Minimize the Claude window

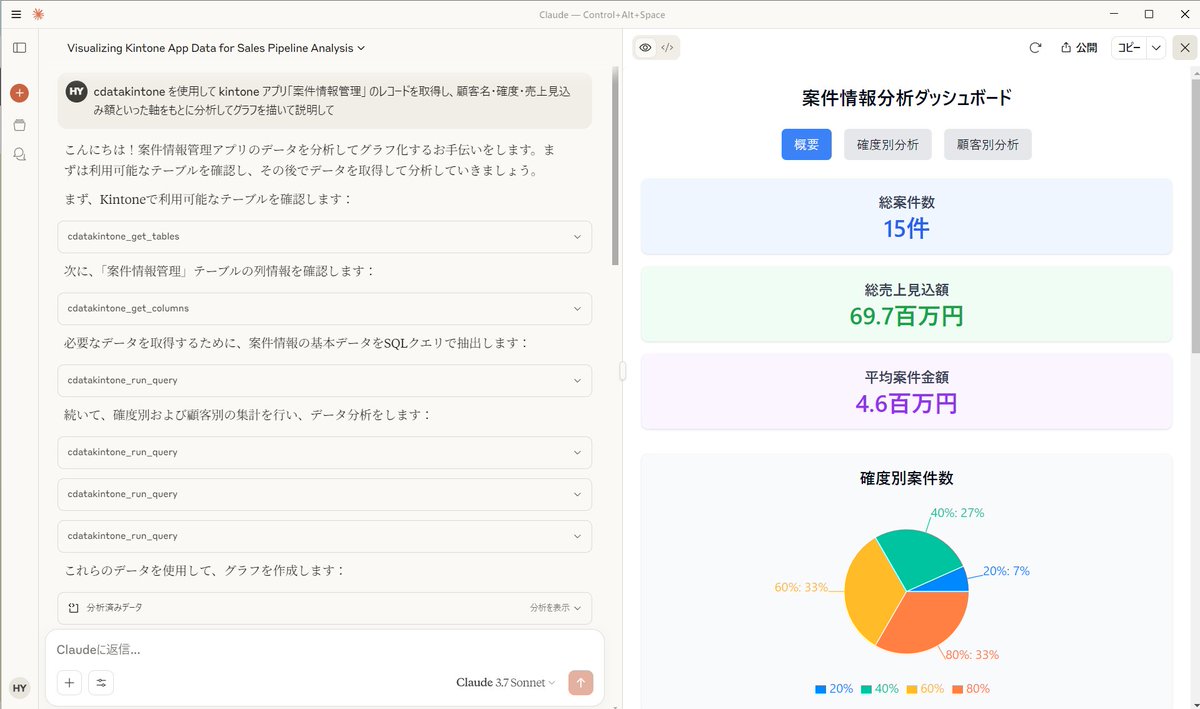1115,14
